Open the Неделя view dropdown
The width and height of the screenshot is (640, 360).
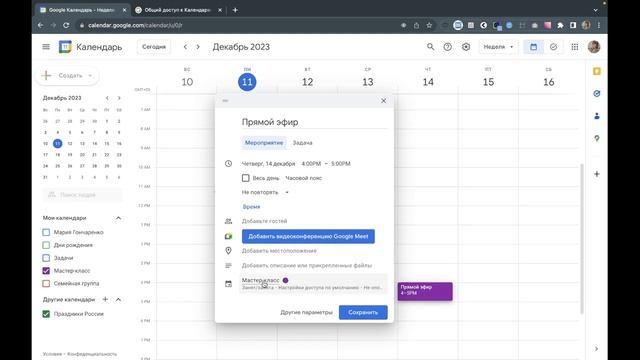(498, 47)
